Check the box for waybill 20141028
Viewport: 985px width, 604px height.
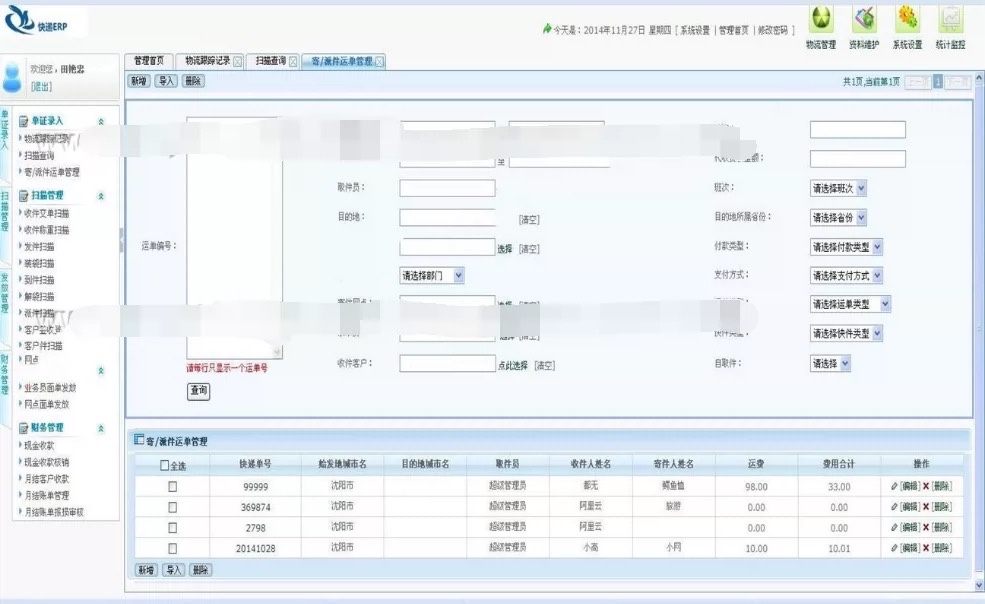(x=173, y=548)
